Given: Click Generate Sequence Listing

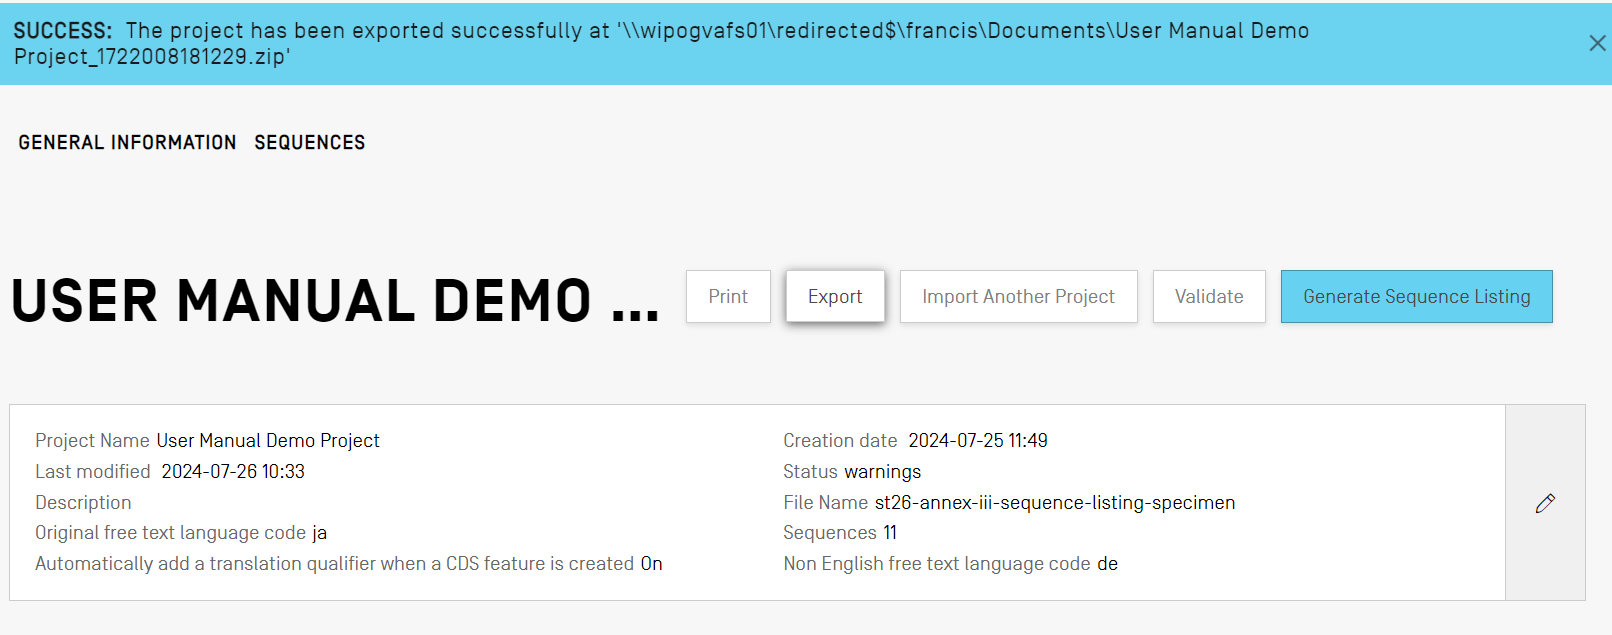Looking at the screenshot, I should point(1416,297).
